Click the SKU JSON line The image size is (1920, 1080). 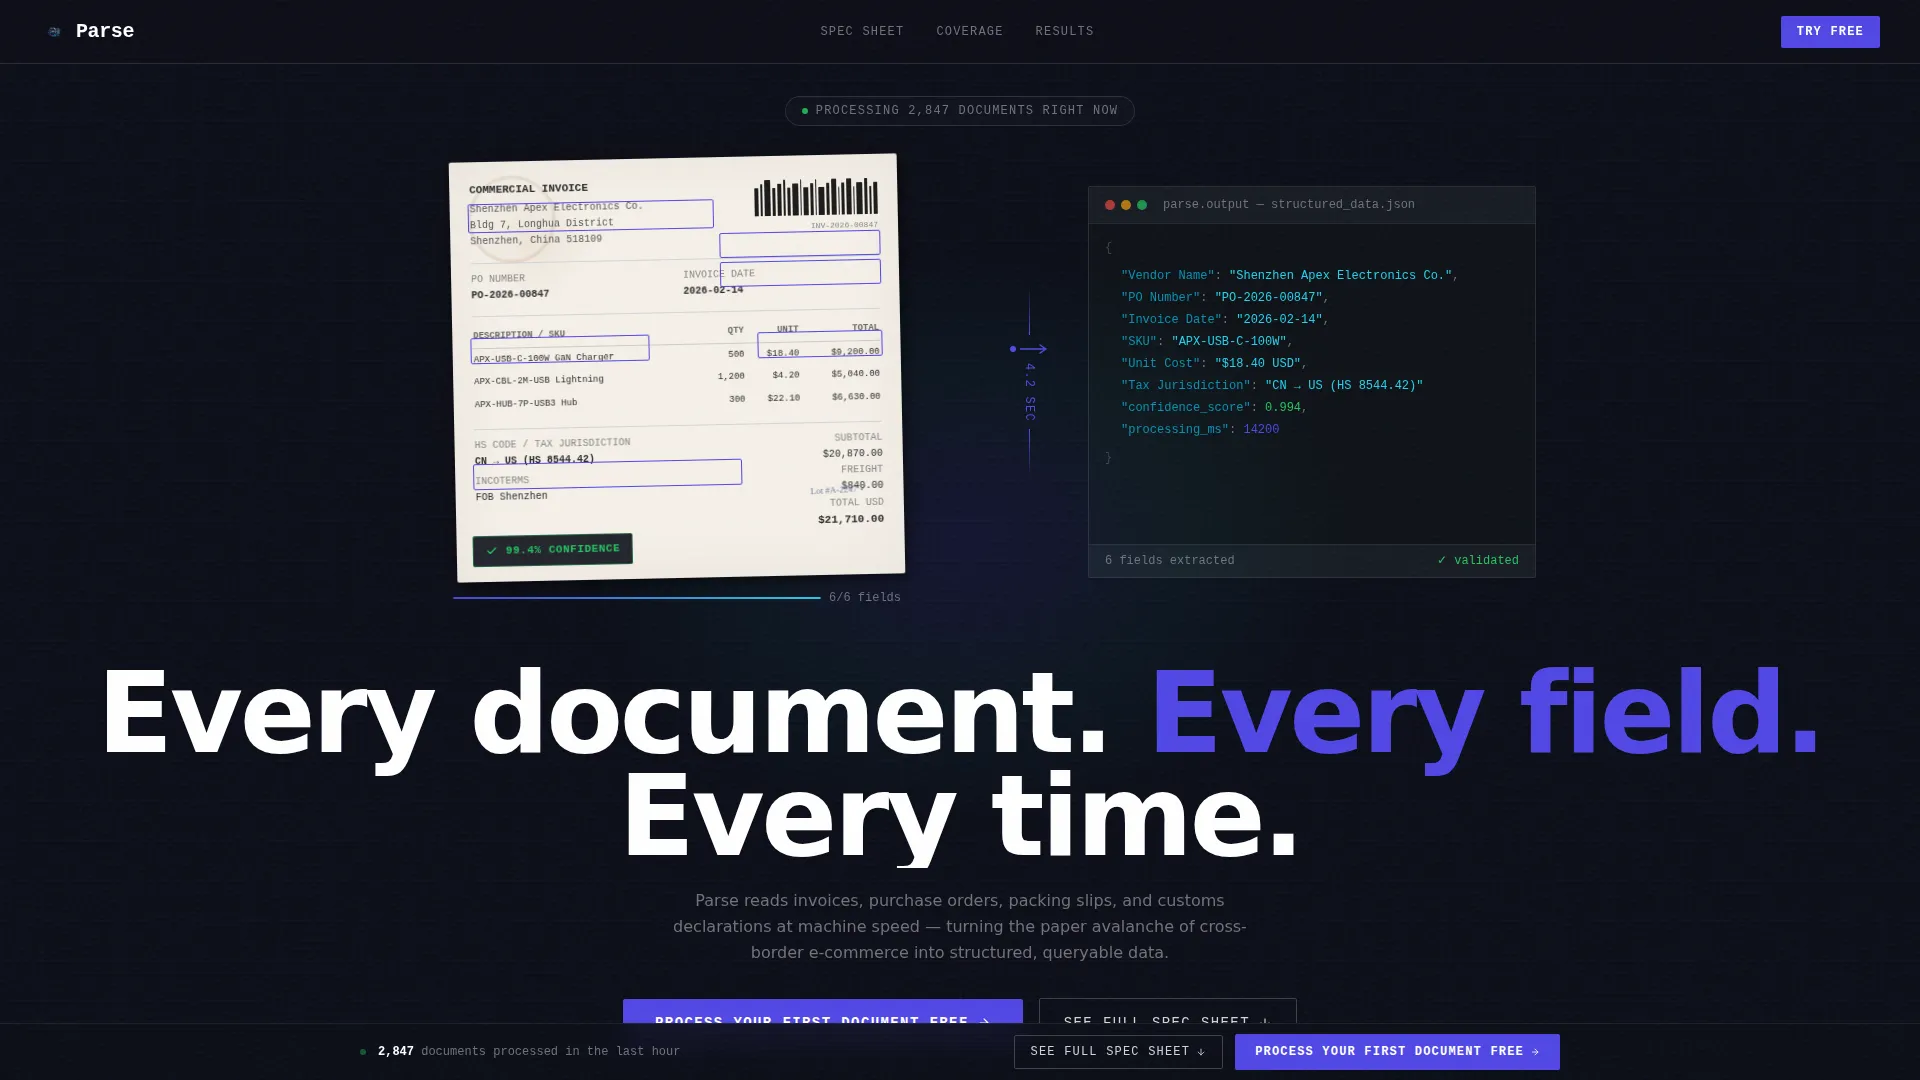click(1207, 342)
